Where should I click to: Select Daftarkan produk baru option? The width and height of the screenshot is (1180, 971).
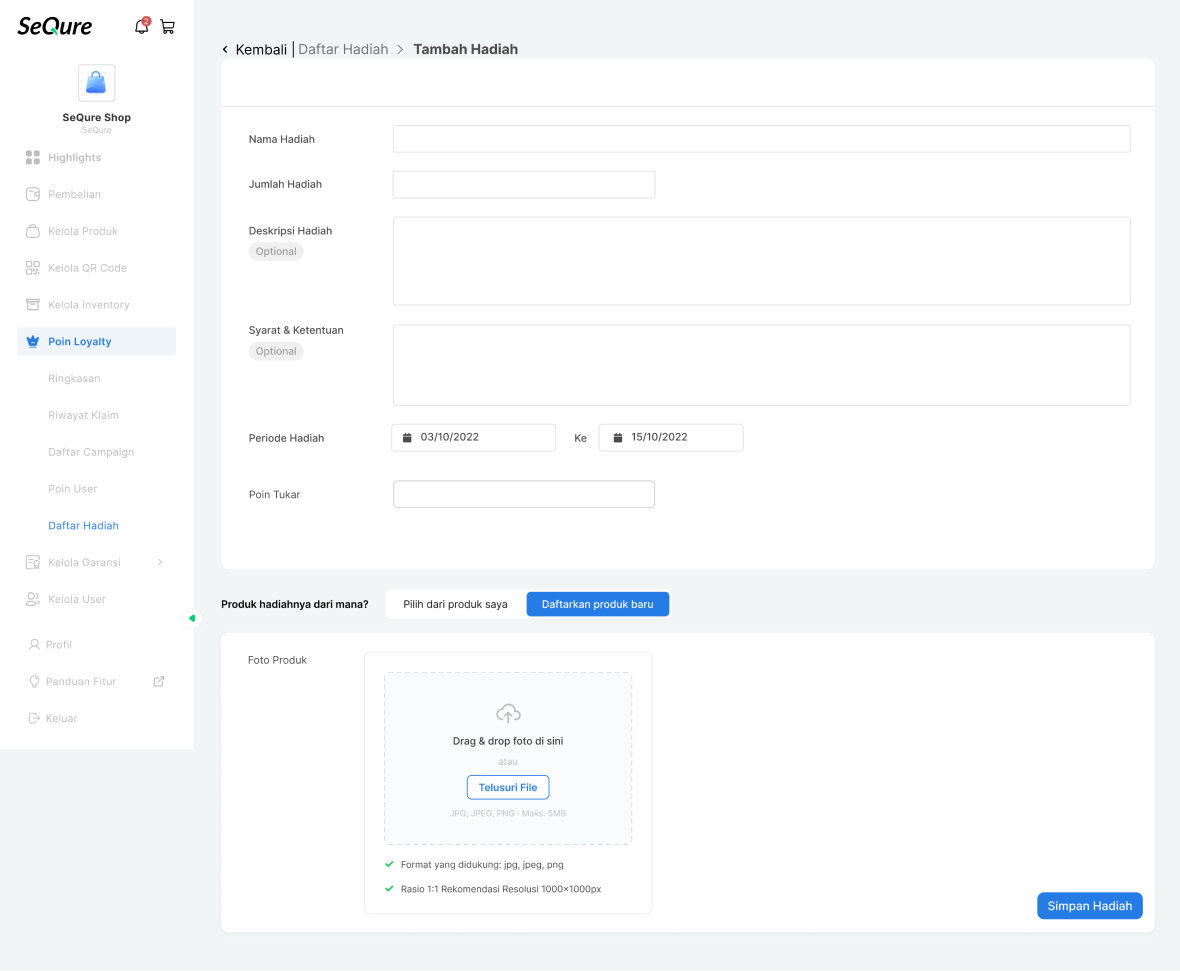[598, 604]
